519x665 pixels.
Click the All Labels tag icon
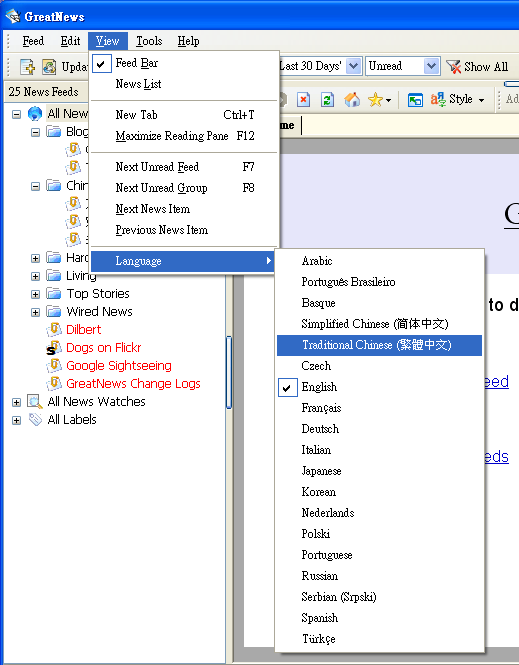point(35,419)
